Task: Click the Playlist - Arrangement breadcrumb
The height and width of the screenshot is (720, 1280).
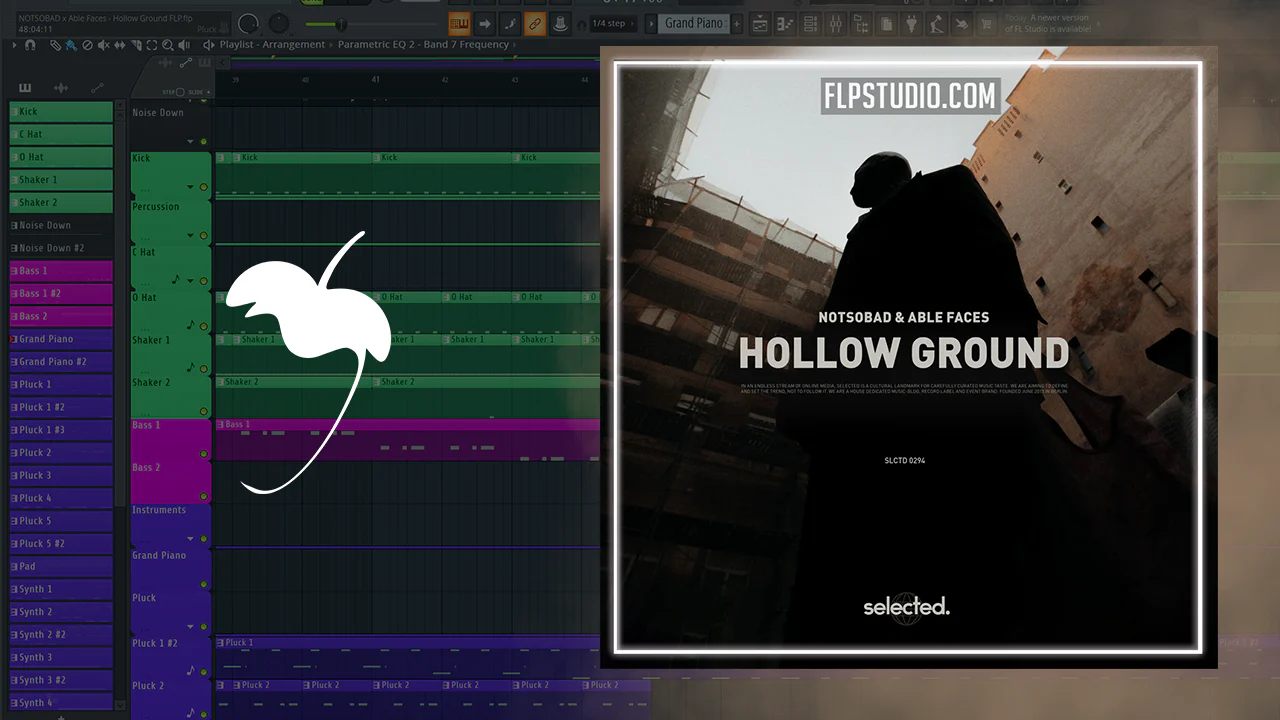Action: tap(272, 45)
